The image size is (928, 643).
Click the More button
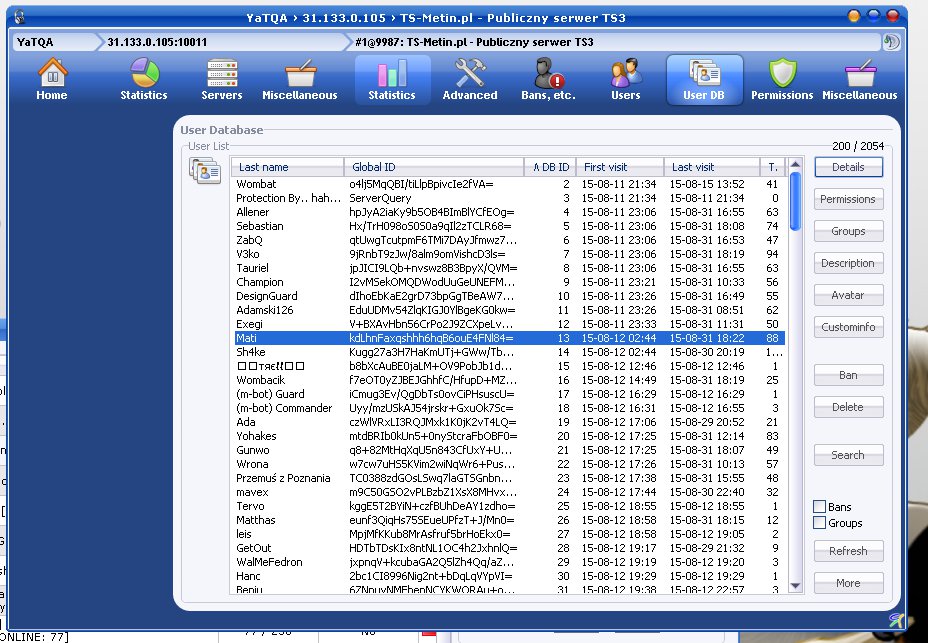click(849, 583)
